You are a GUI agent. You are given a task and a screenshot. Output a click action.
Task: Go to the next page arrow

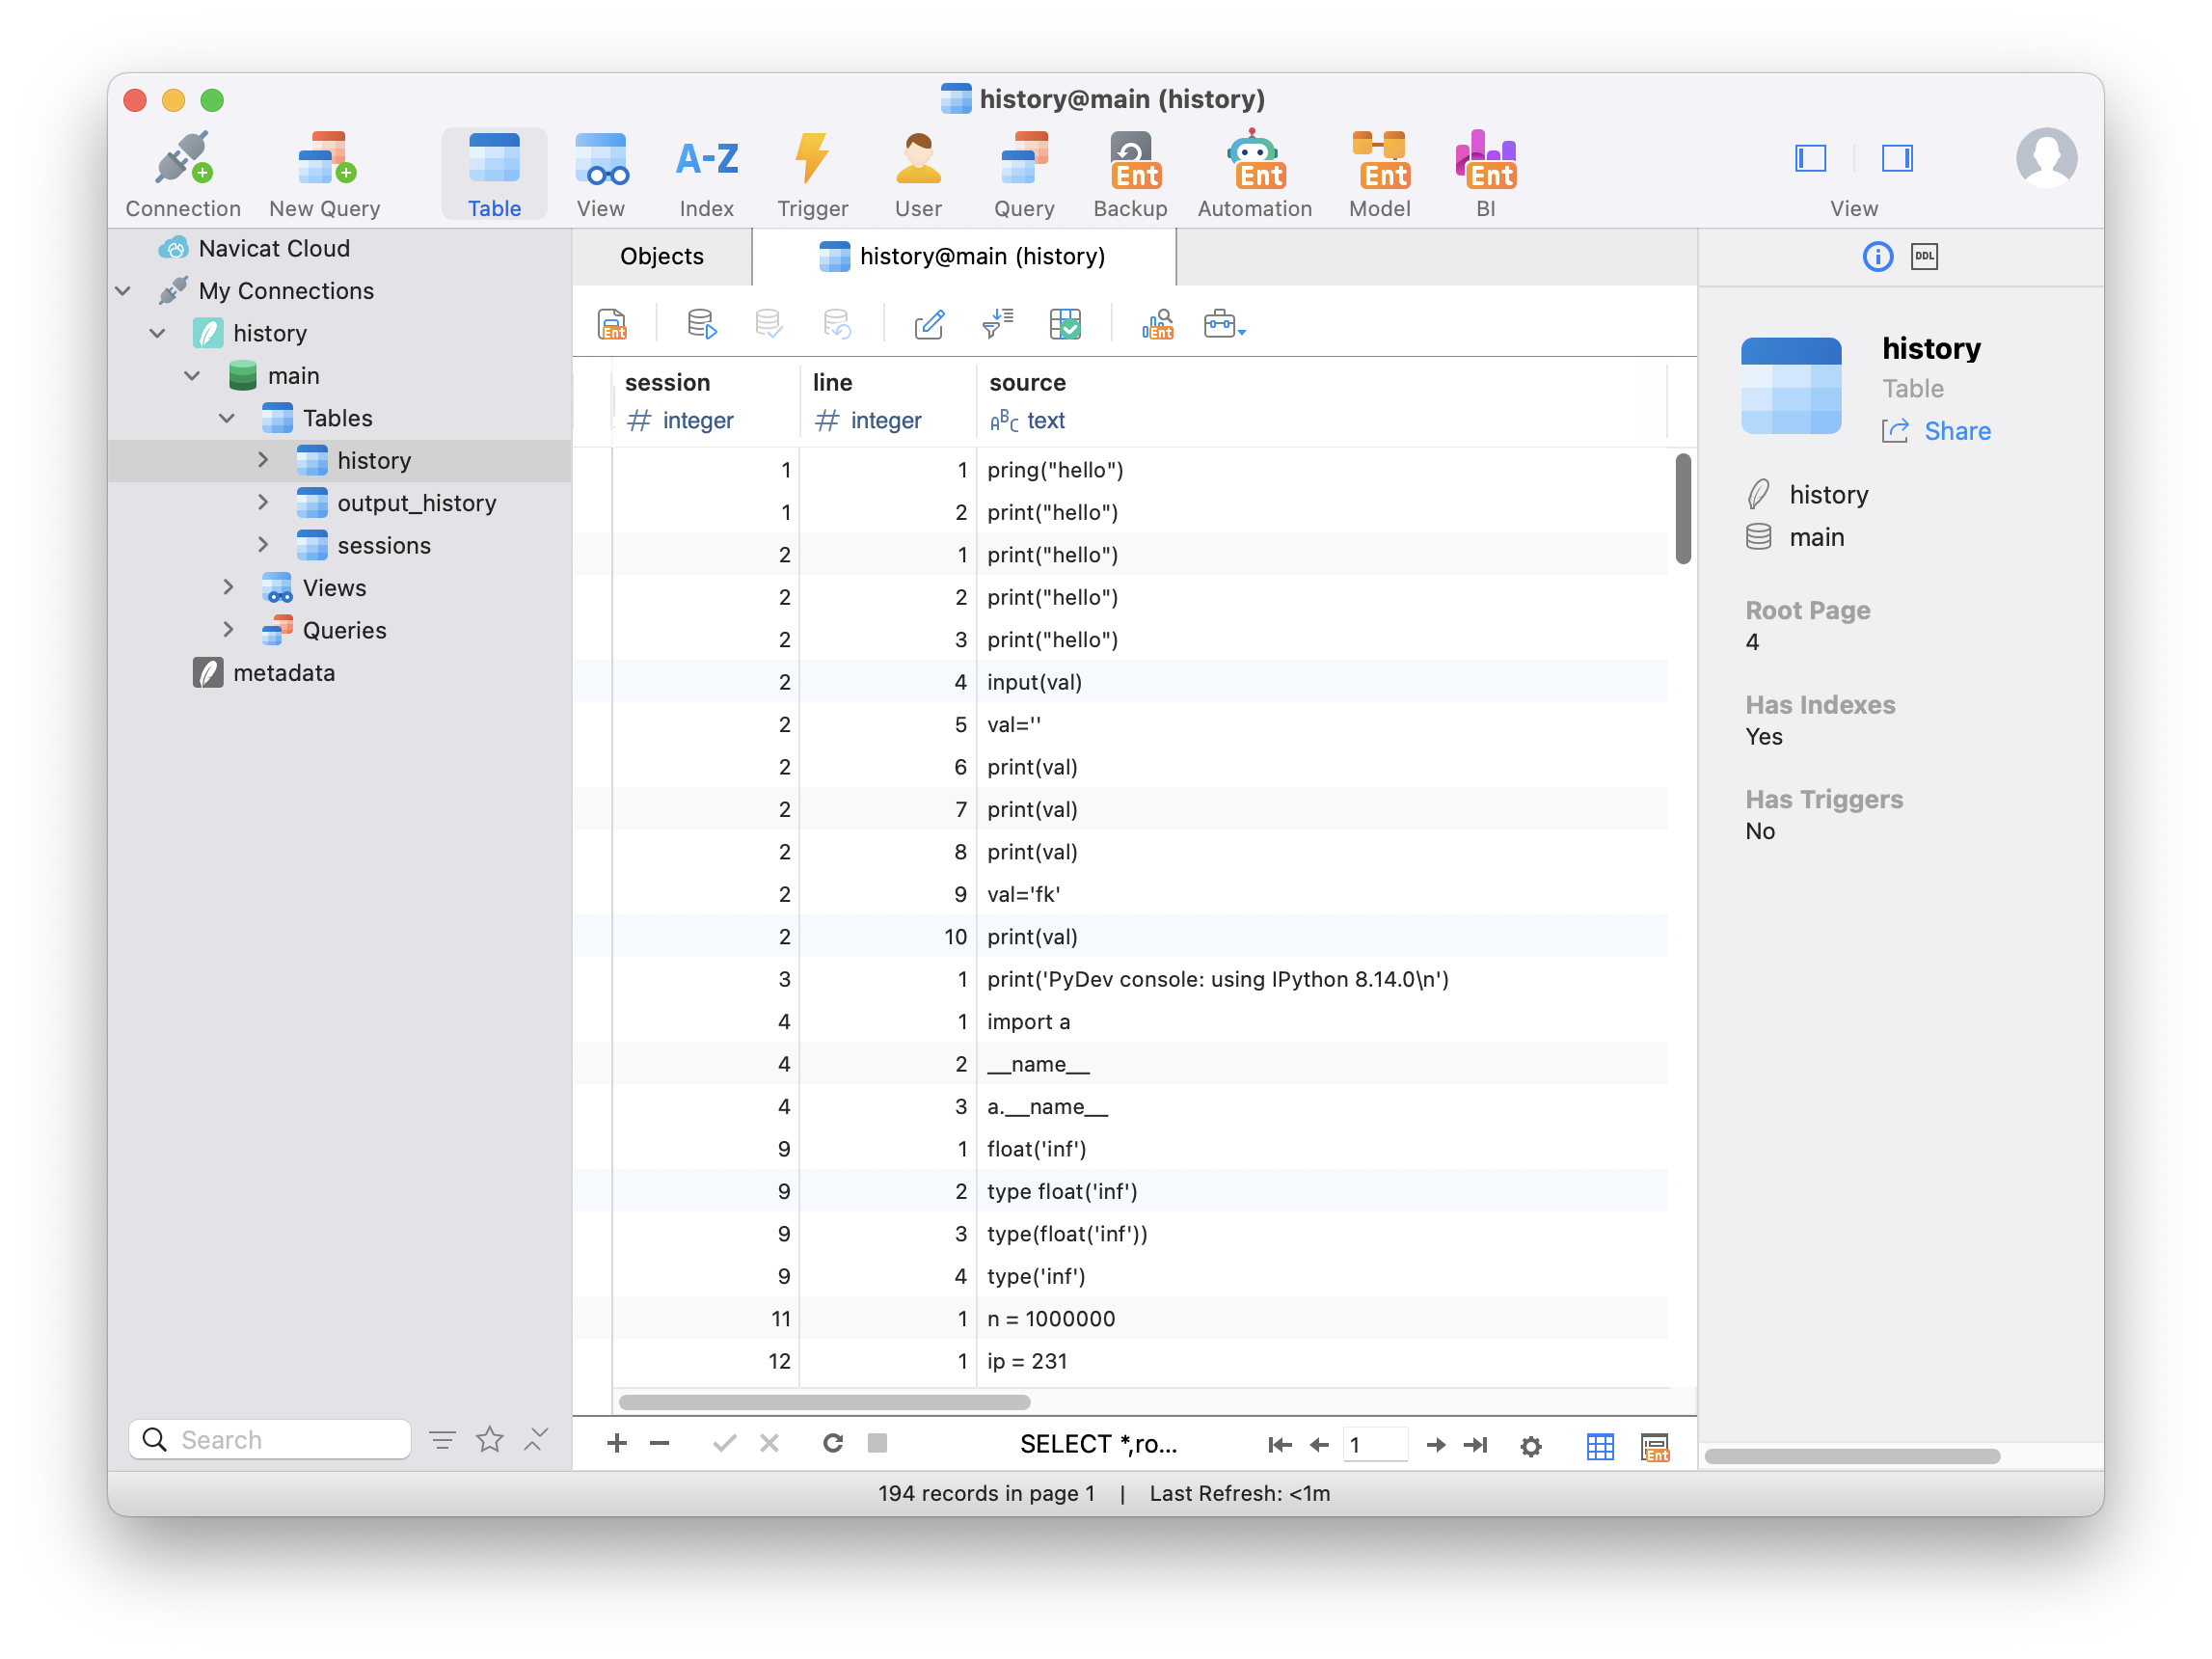(x=1435, y=1445)
